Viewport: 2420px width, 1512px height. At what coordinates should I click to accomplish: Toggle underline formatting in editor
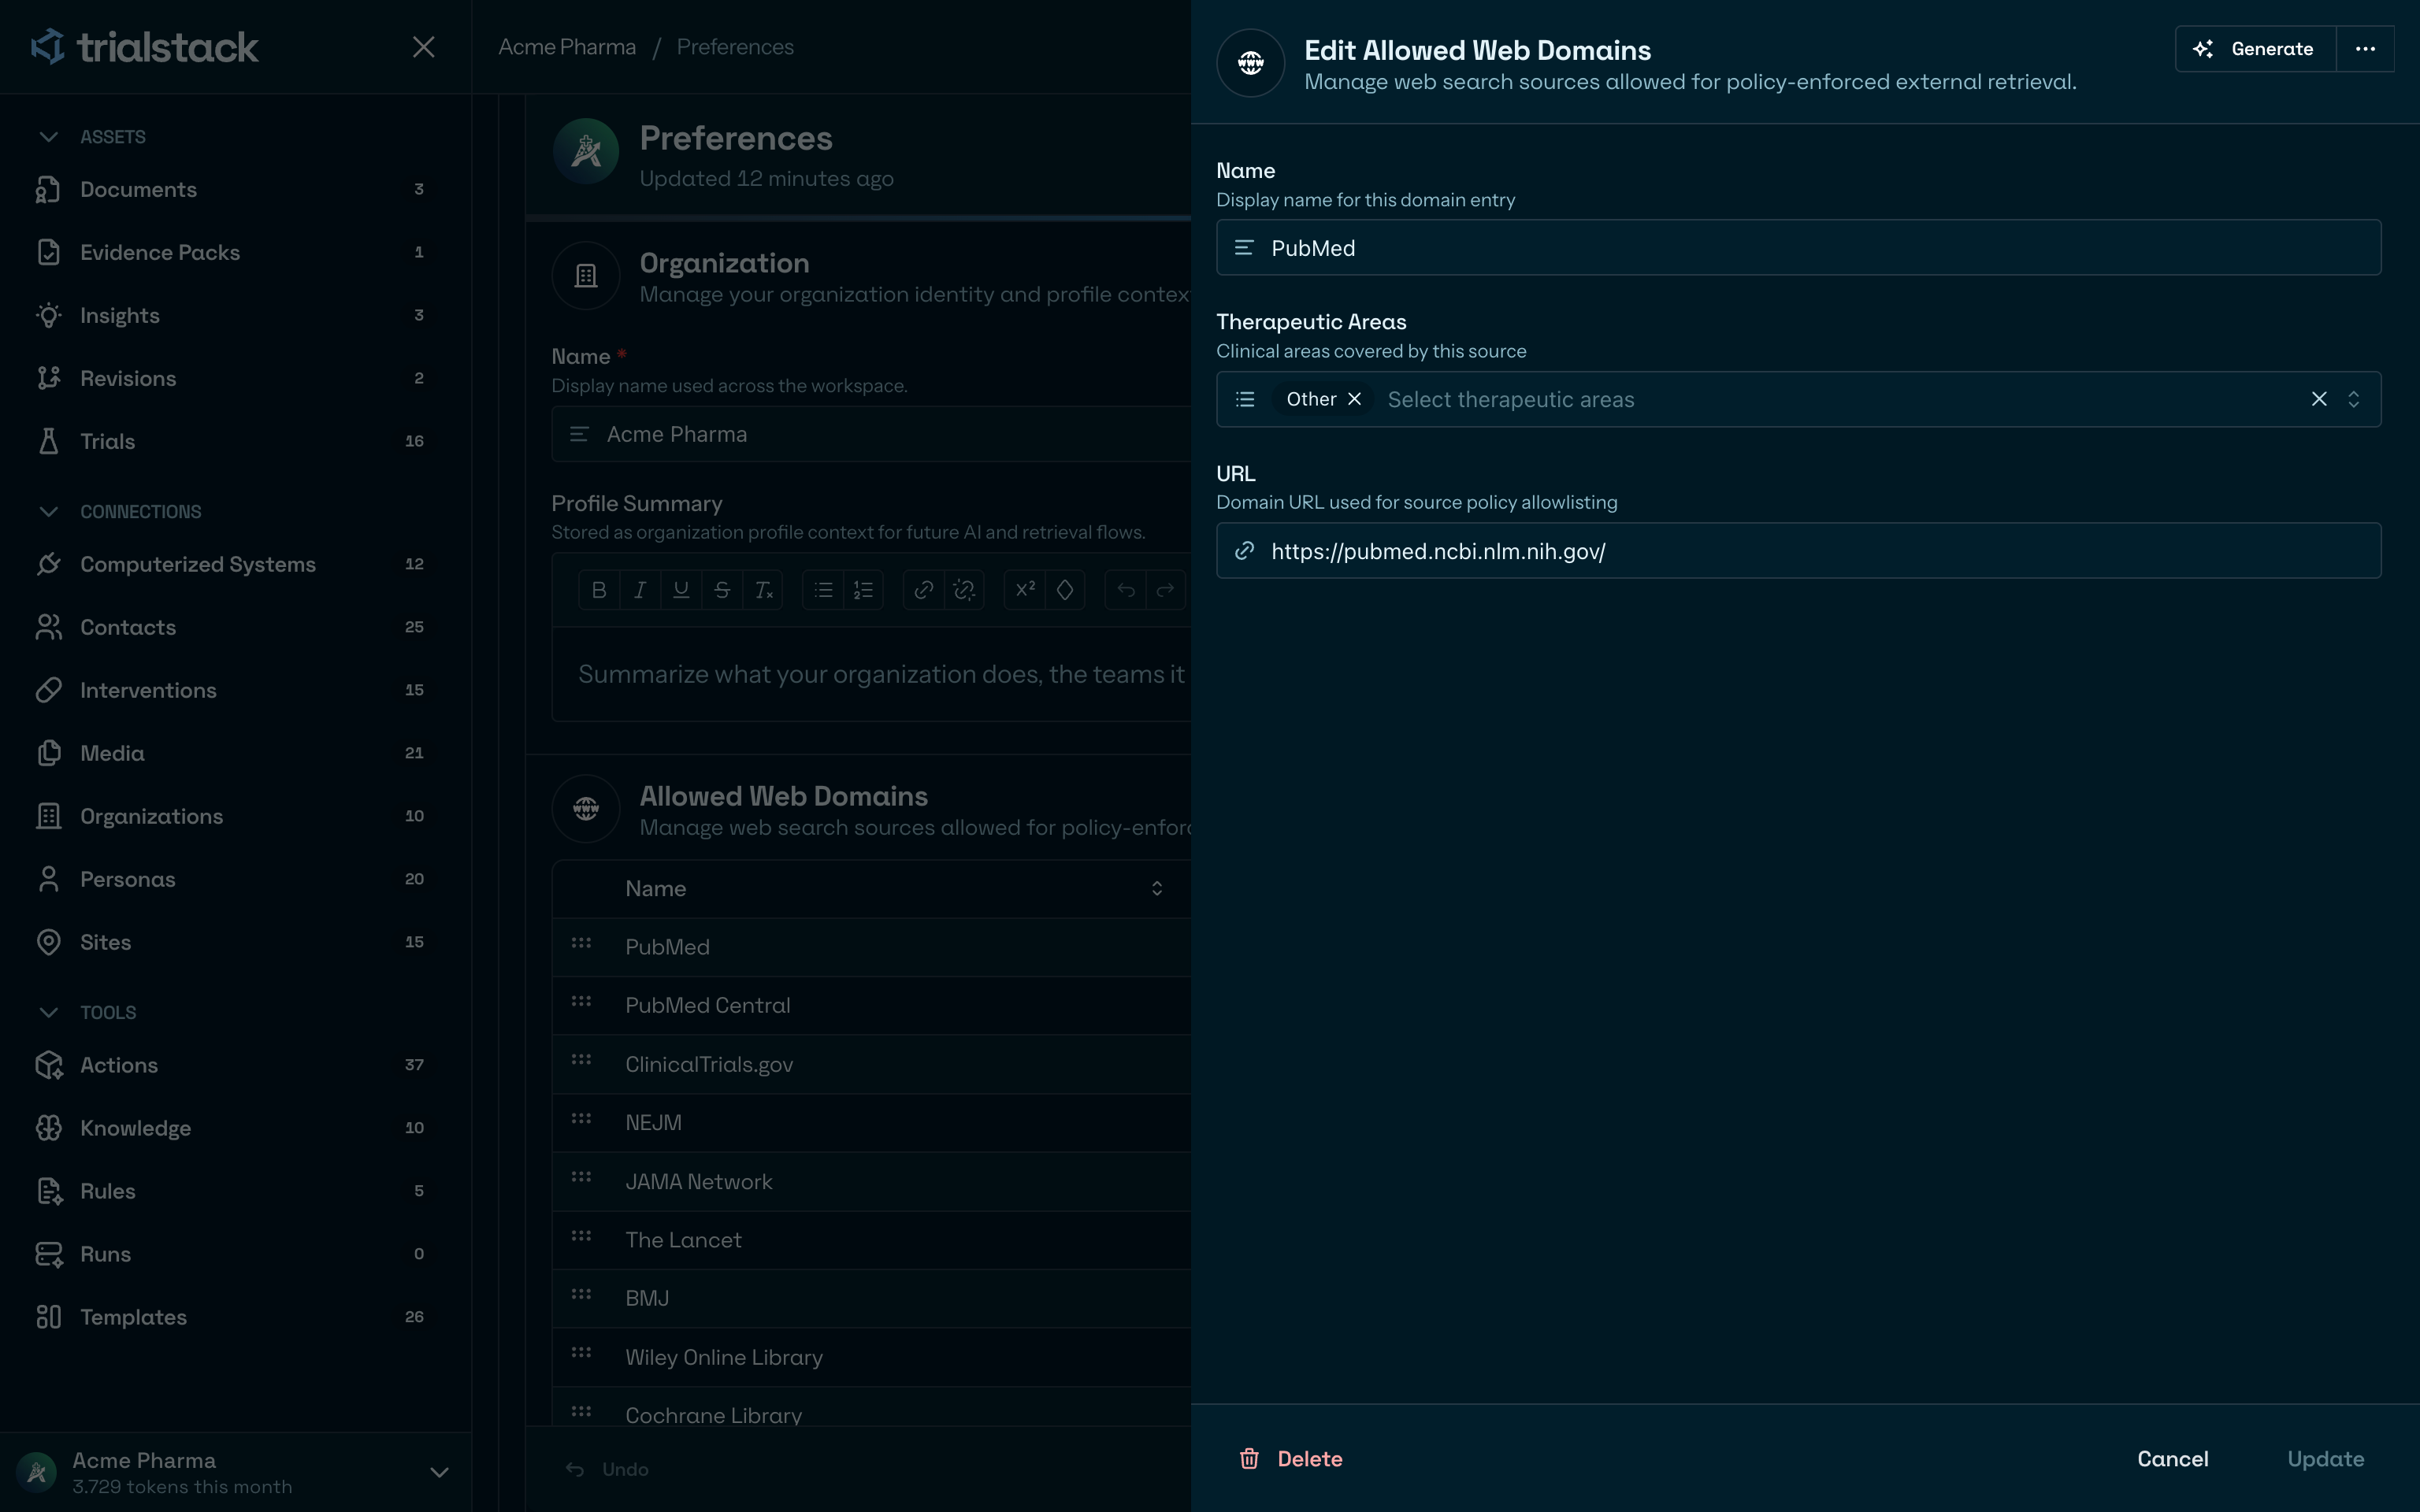681,590
